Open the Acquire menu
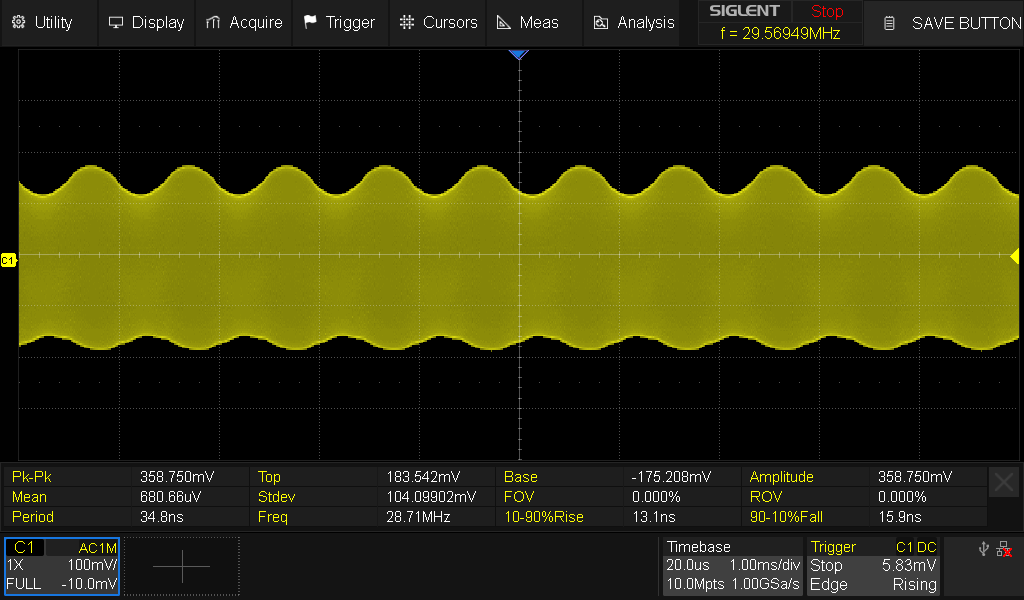Viewport: 1024px width, 600px height. click(x=243, y=22)
